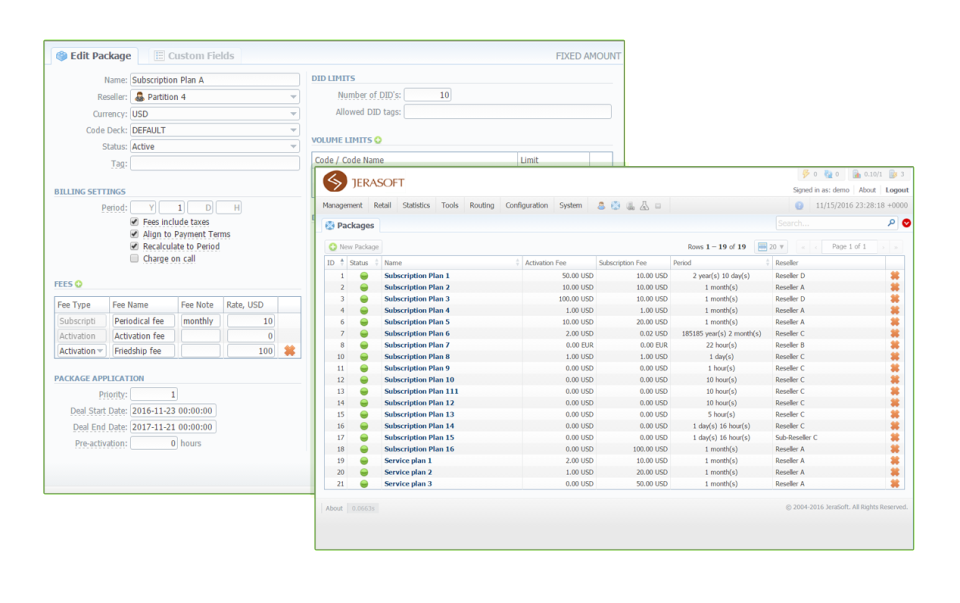Click the Number of DID's field
960x603 pixels.
427,95
